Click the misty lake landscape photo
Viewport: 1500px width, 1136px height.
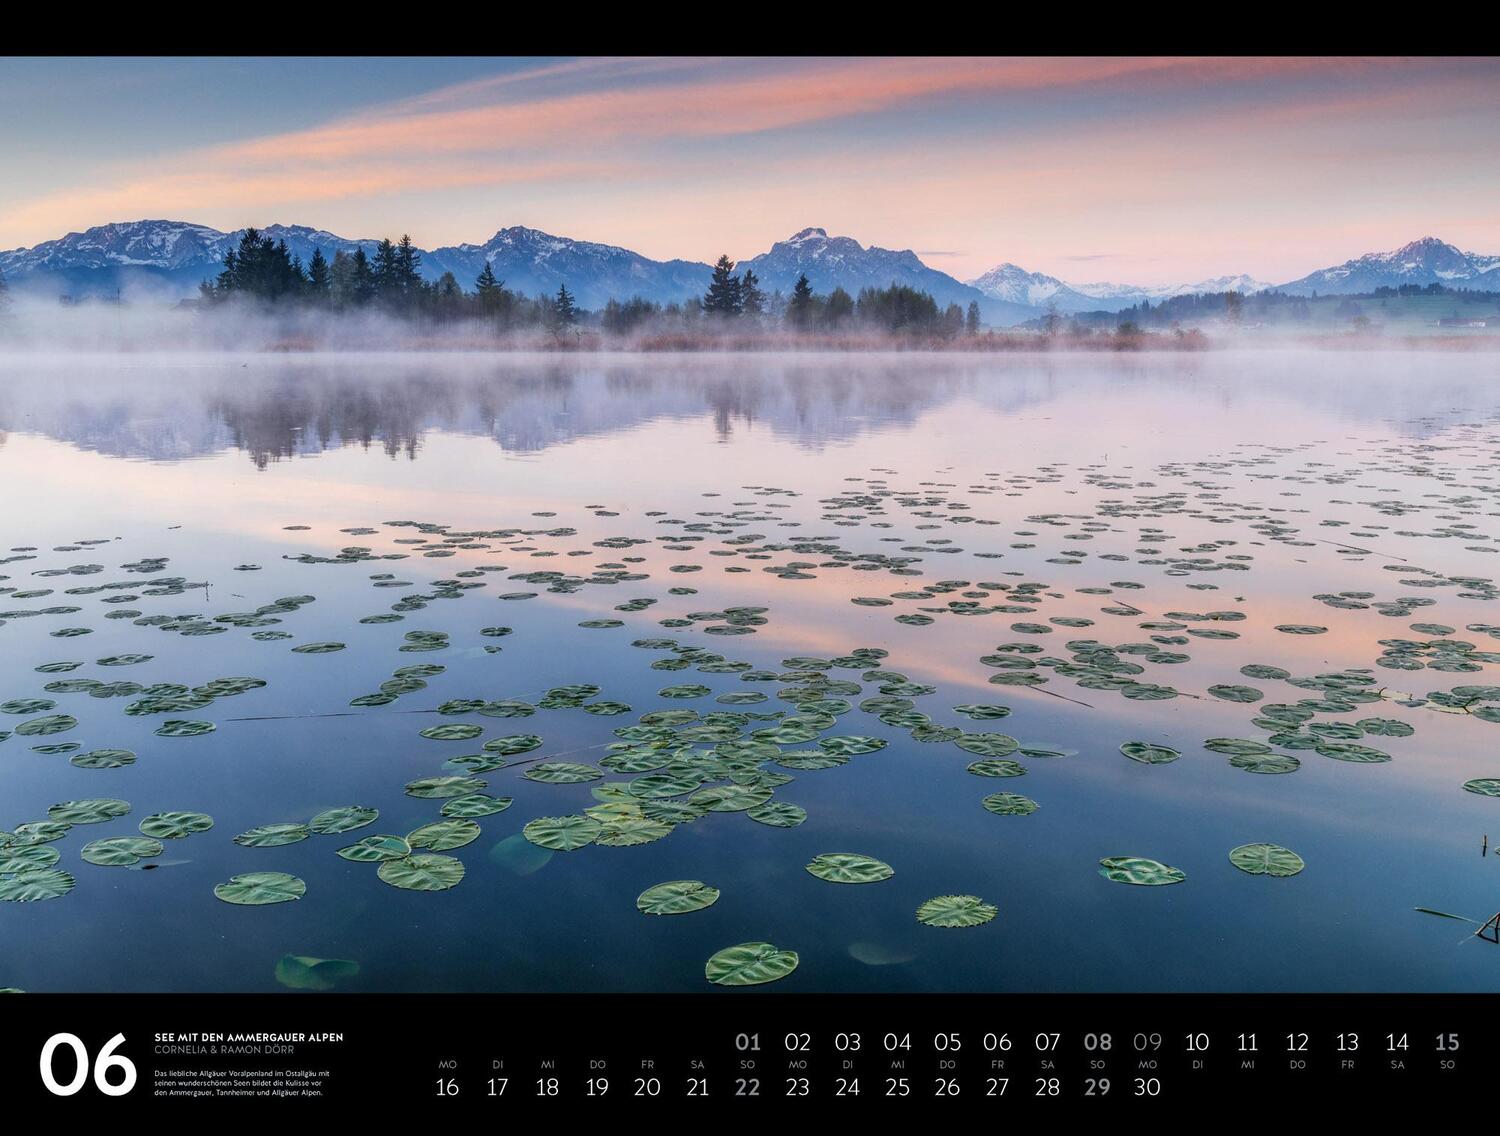[x=750, y=524]
